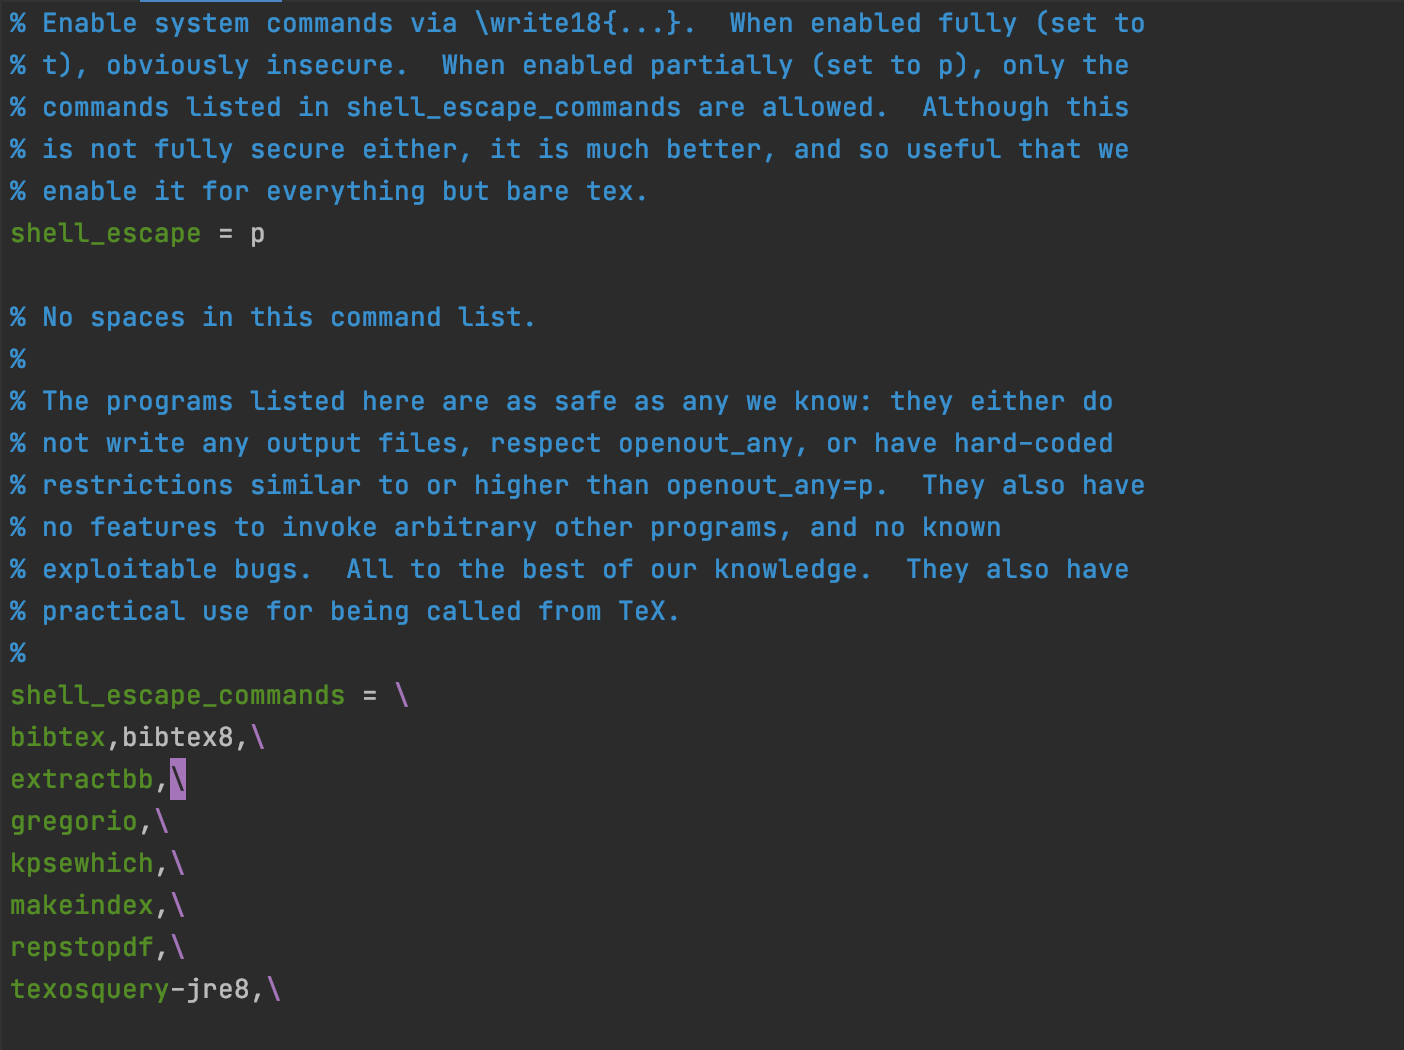Place cursor on kpsewhich entry
Image resolution: width=1404 pixels, height=1050 pixels.
click(81, 864)
